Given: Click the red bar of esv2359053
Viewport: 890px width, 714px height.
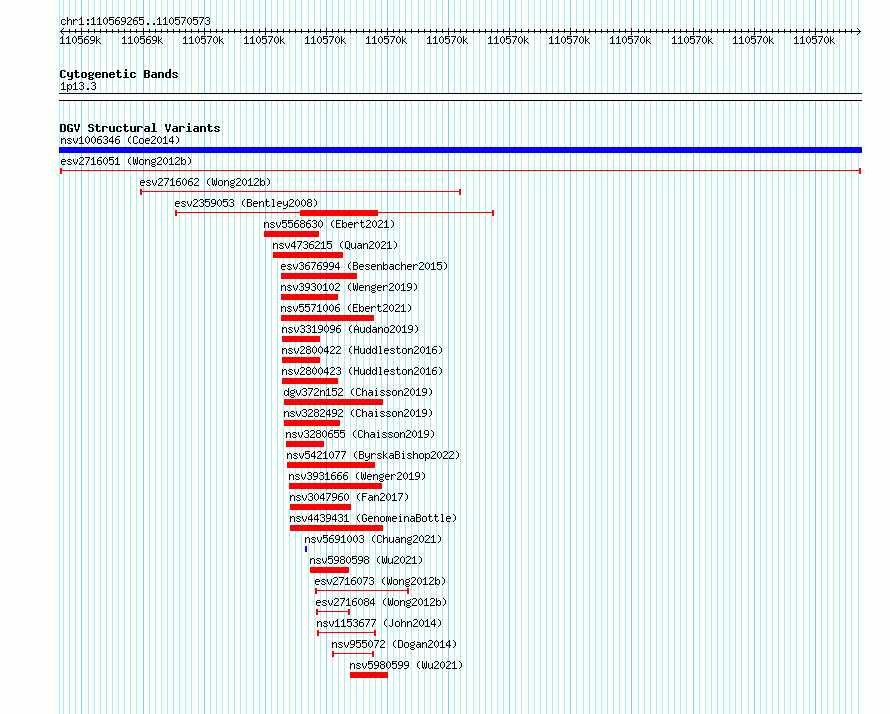Looking at the screenshot, I should click(339, 213).
